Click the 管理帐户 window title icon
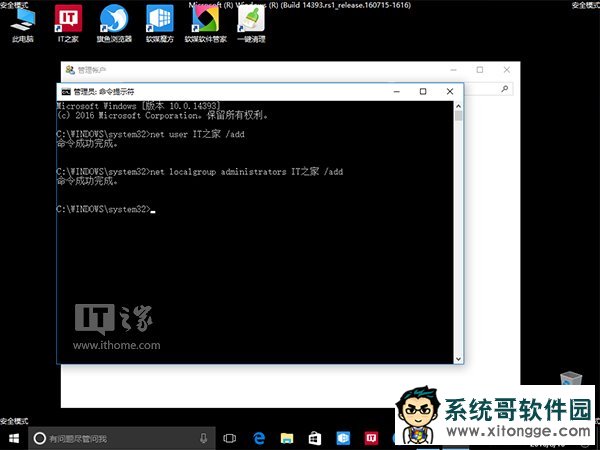Viewport: 600px width, 450px height. 70,70
